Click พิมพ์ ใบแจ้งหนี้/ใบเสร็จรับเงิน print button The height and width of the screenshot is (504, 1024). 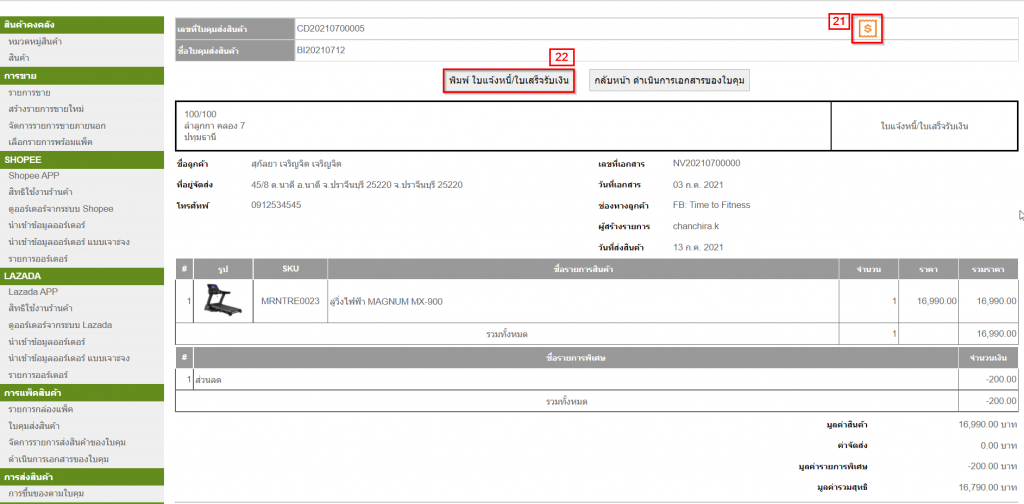[509, 80]
